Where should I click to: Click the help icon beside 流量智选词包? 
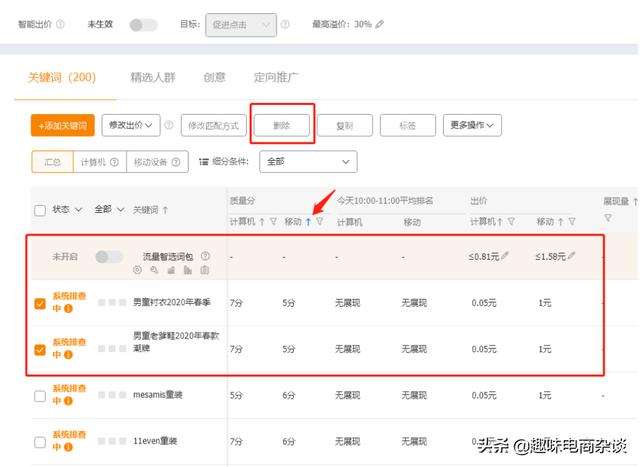point(205,256)
